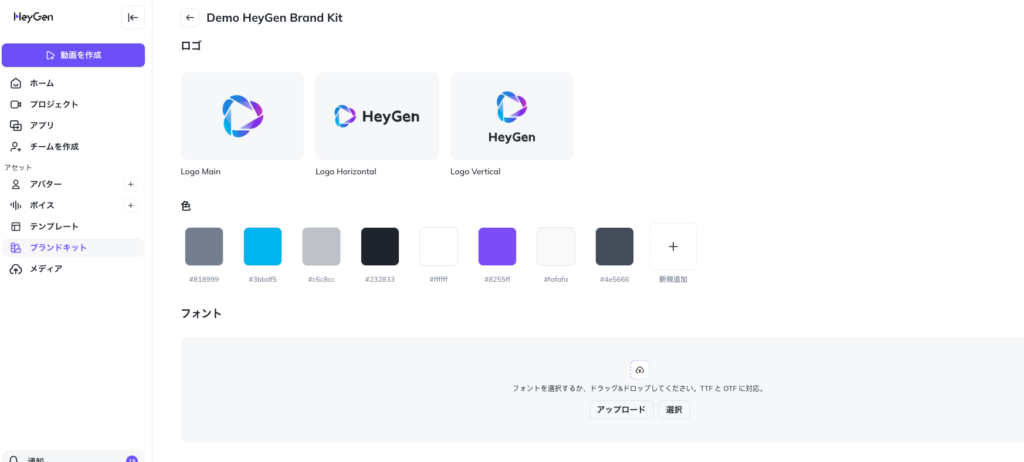Click the add-person icon next to チームを作成
The image size is (1024, 462).
pyautogui.click(x=16, y=146)
